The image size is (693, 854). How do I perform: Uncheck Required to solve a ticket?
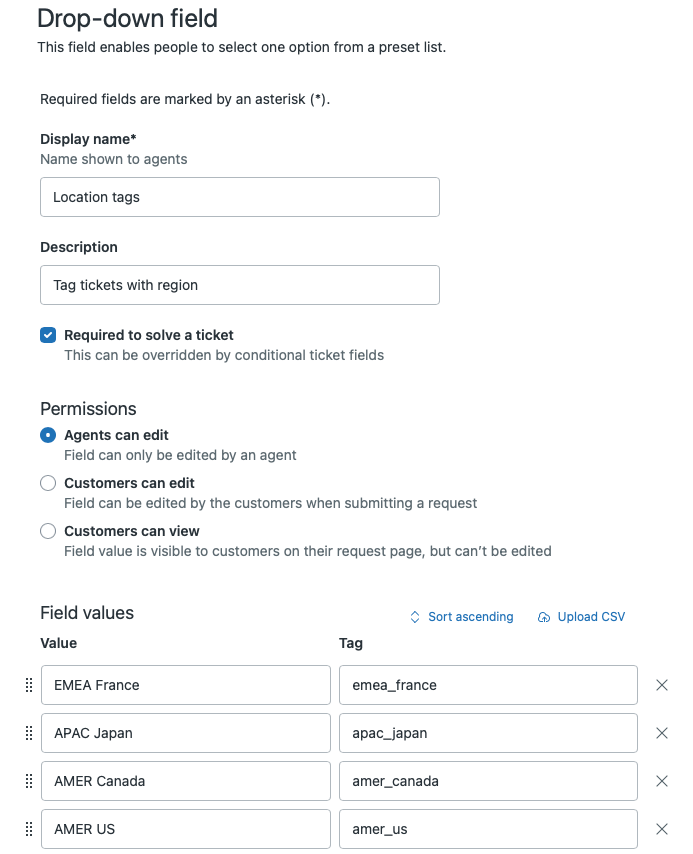(47, 336)
